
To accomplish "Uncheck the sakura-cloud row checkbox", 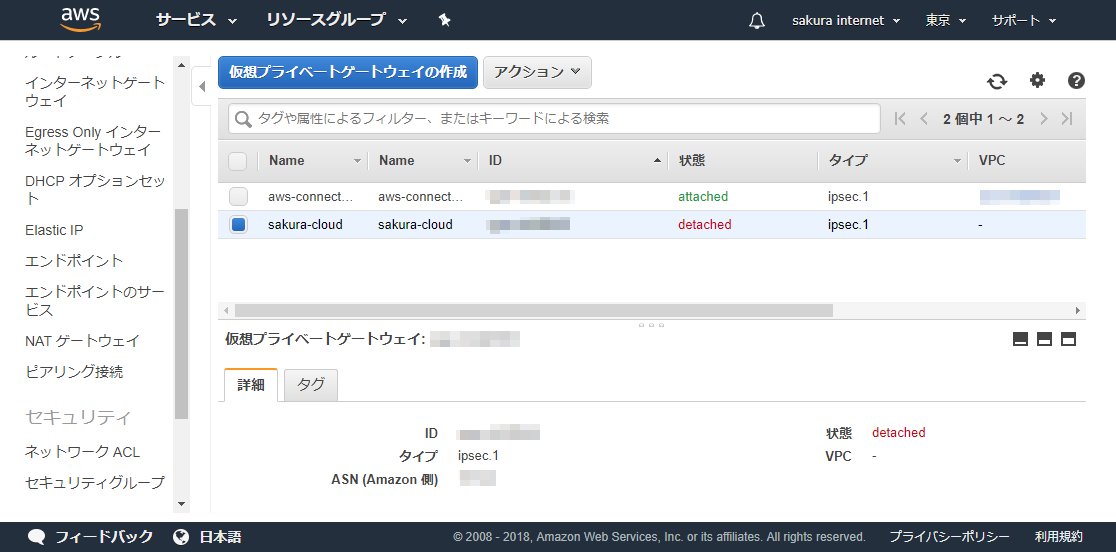I will pyautogui.click(x=238, y=225).
